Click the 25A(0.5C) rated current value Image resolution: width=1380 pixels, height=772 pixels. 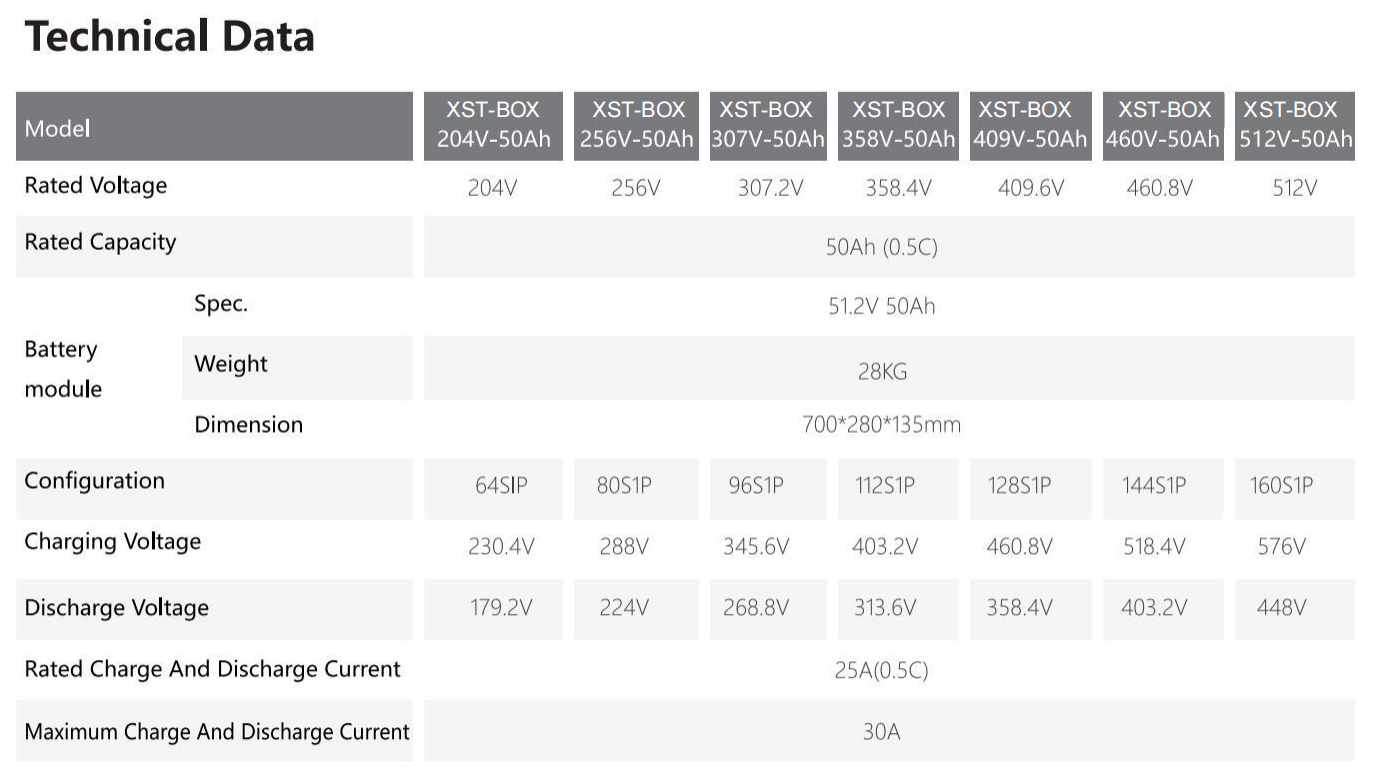pos(881,670)
